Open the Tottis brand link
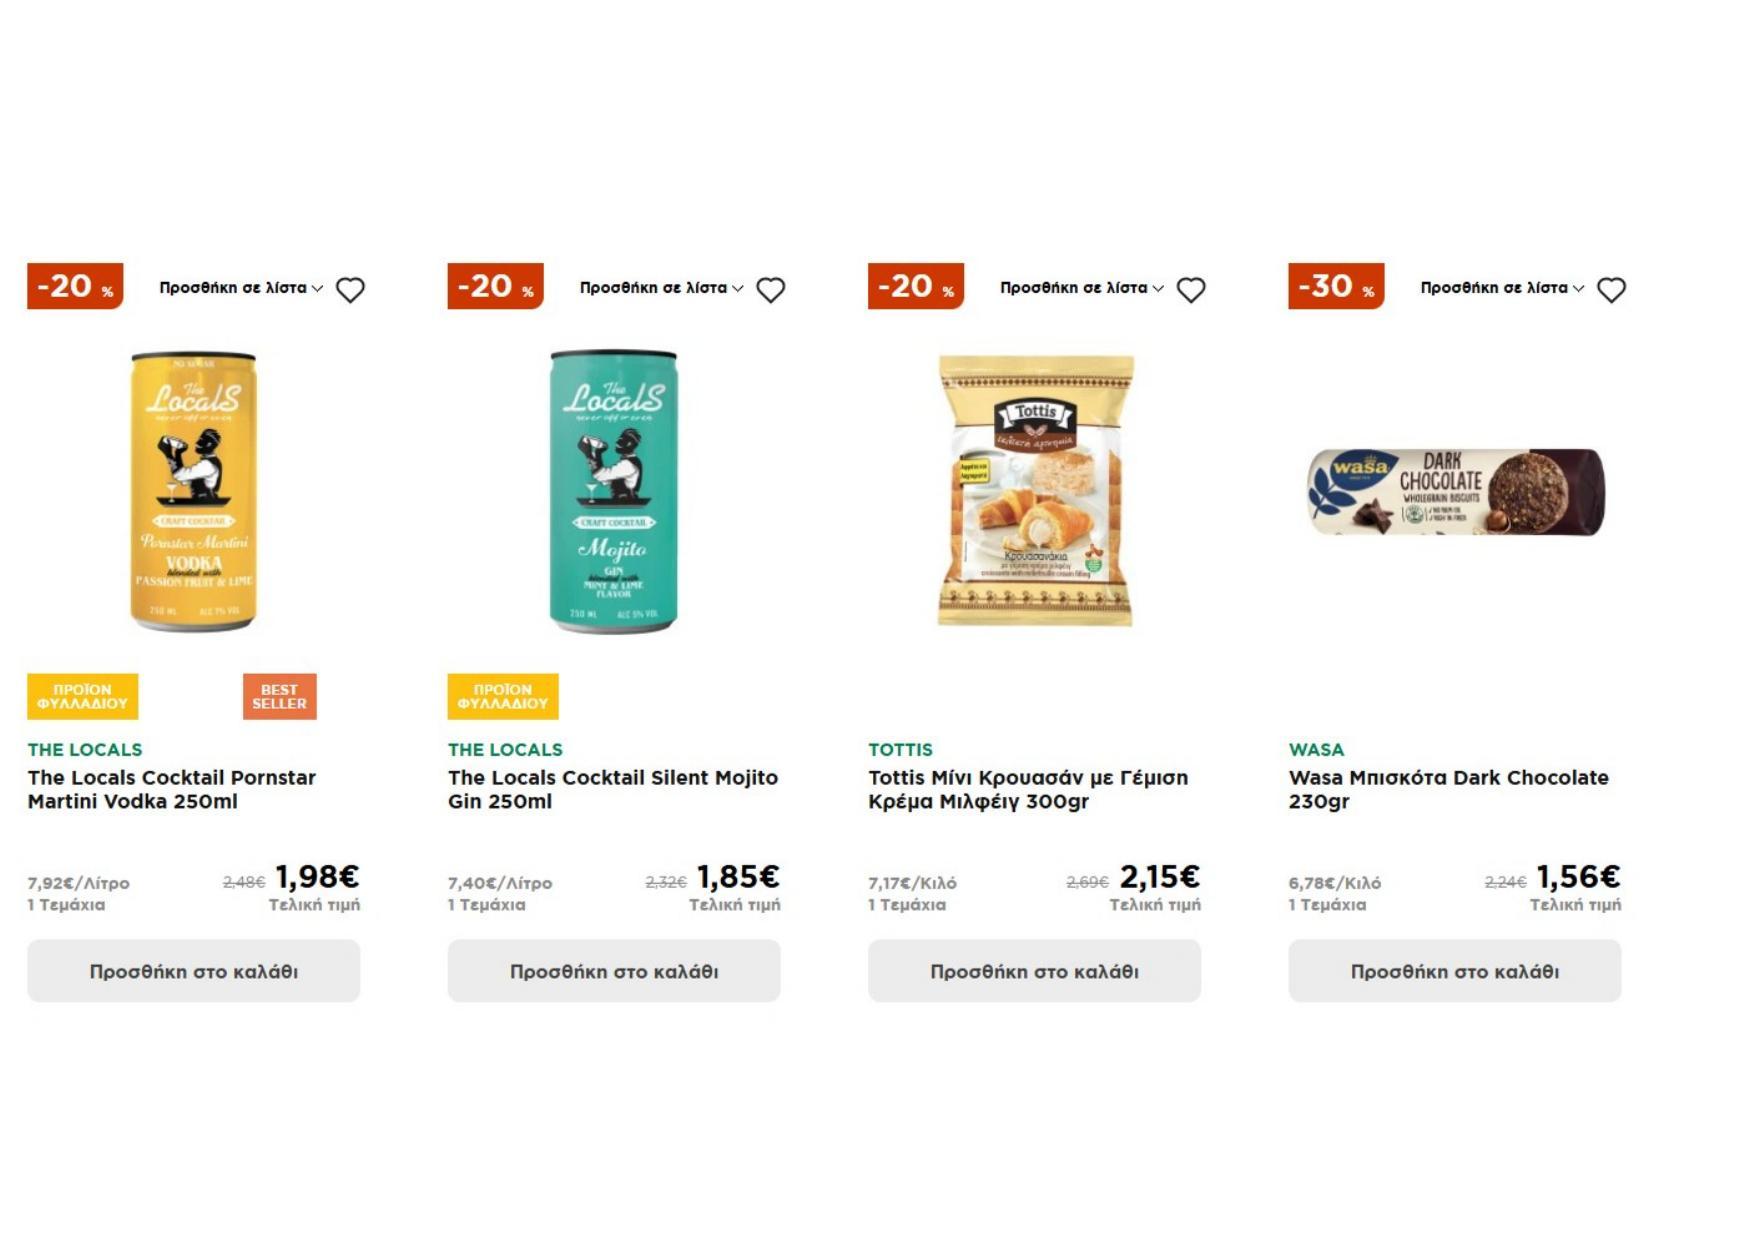This screenshot has height=1240, width=1754. click(900, 750)
